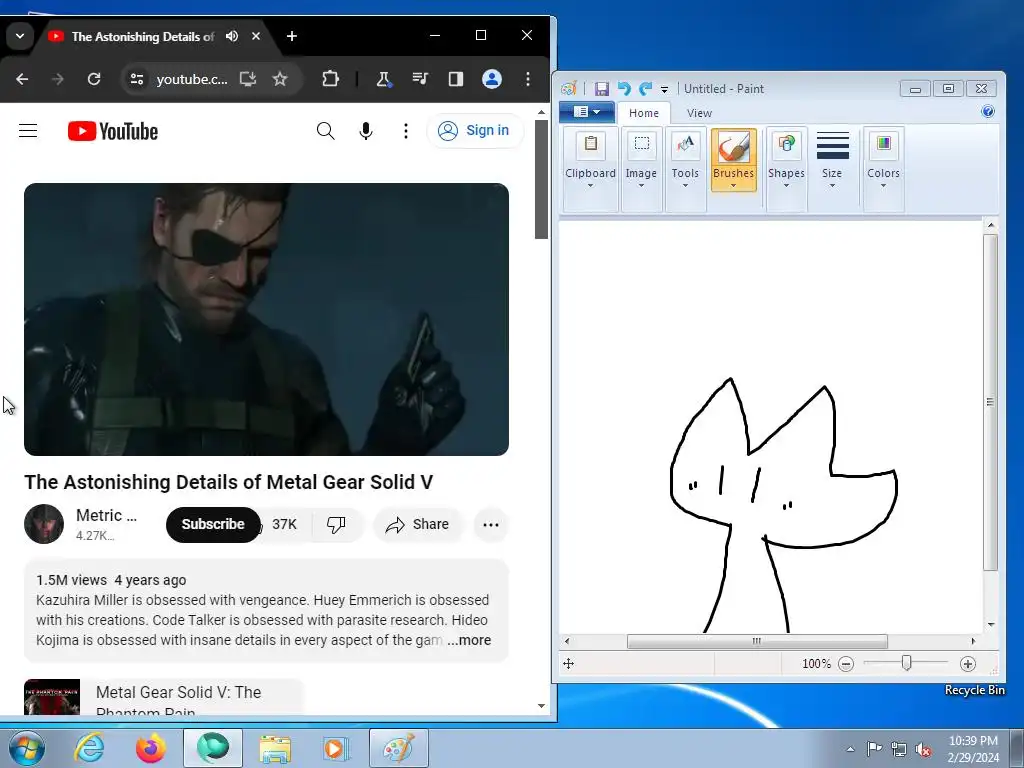Screen dimensions: 1024x768
Task: Click Paint horizontal scrollbar thumb
Action: tap(757, 641)
